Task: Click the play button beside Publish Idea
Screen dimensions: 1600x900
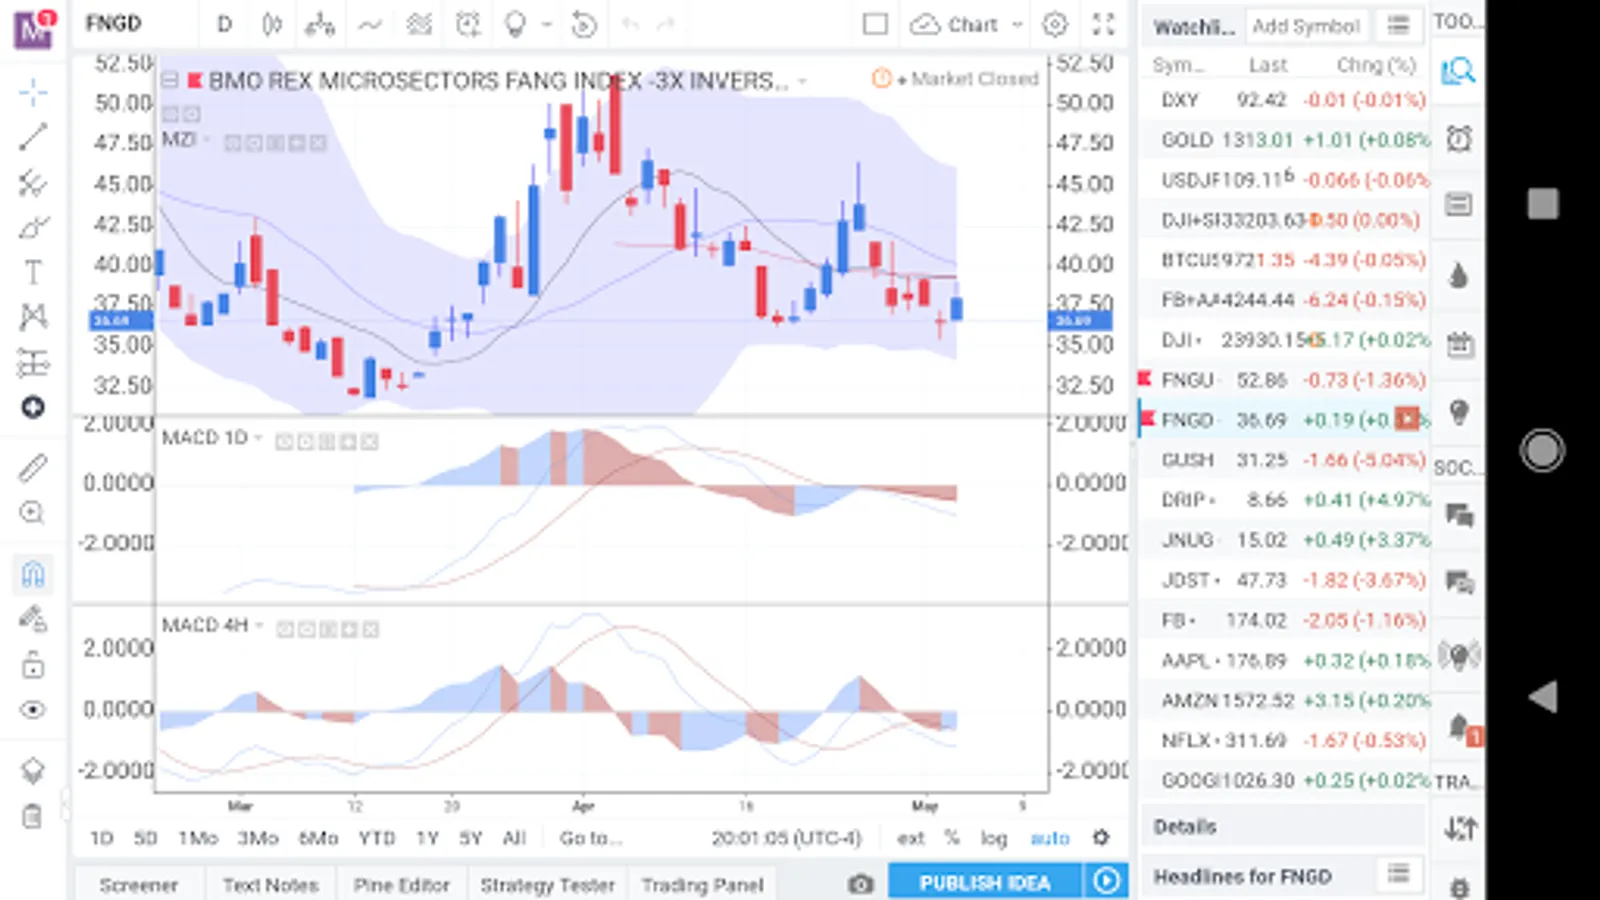Action: pos(1106,882)
